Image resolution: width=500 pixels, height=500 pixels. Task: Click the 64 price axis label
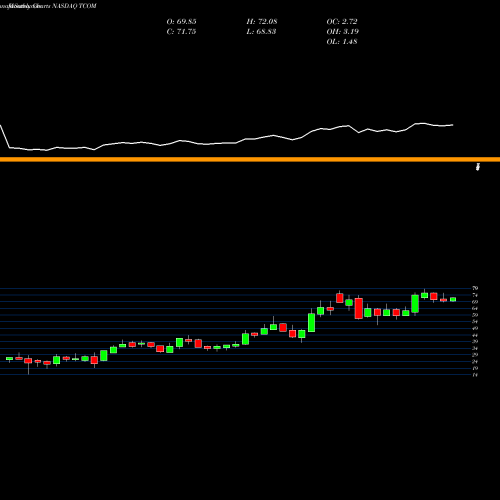475,308
